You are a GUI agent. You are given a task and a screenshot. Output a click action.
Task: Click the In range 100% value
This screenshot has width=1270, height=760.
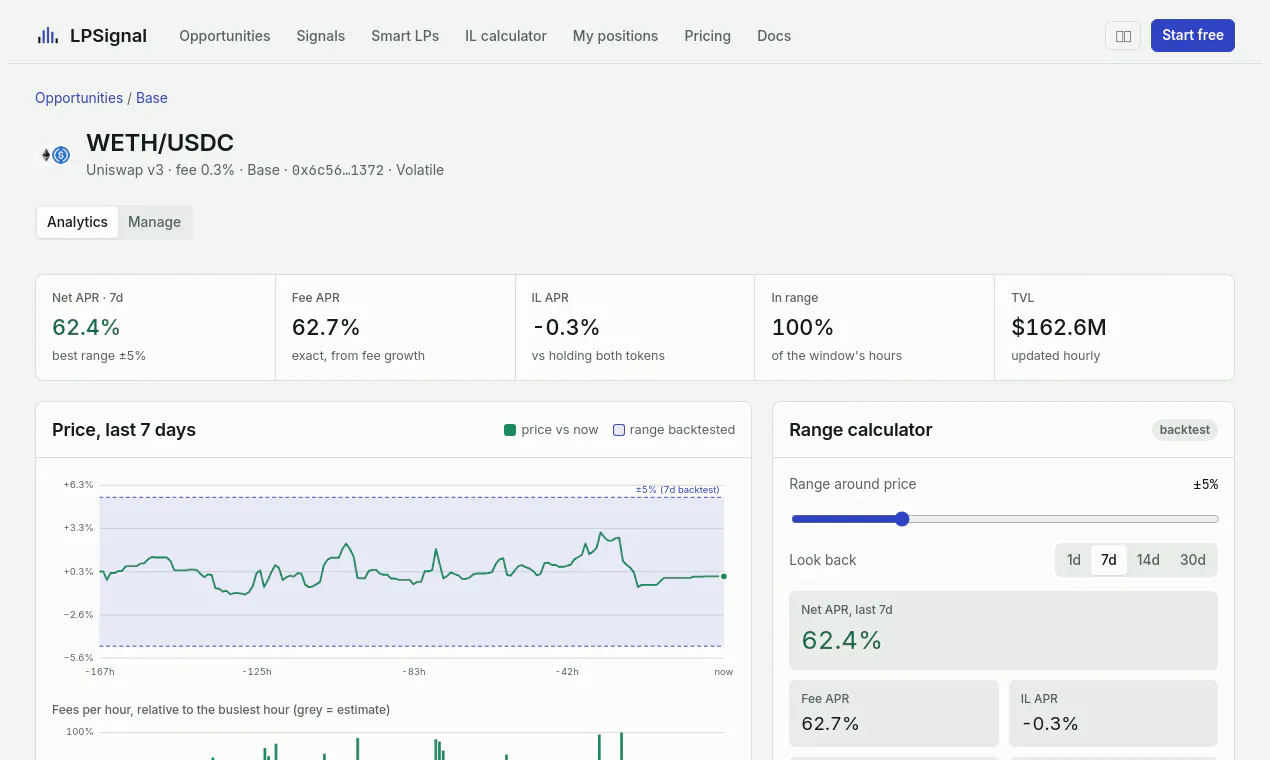(803, 327)
